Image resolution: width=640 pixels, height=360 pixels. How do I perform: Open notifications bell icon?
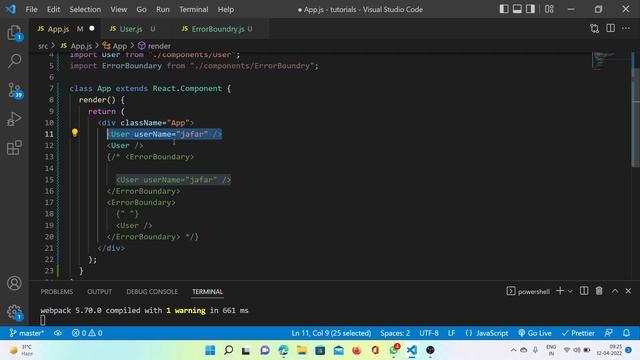tap(626, 333)
